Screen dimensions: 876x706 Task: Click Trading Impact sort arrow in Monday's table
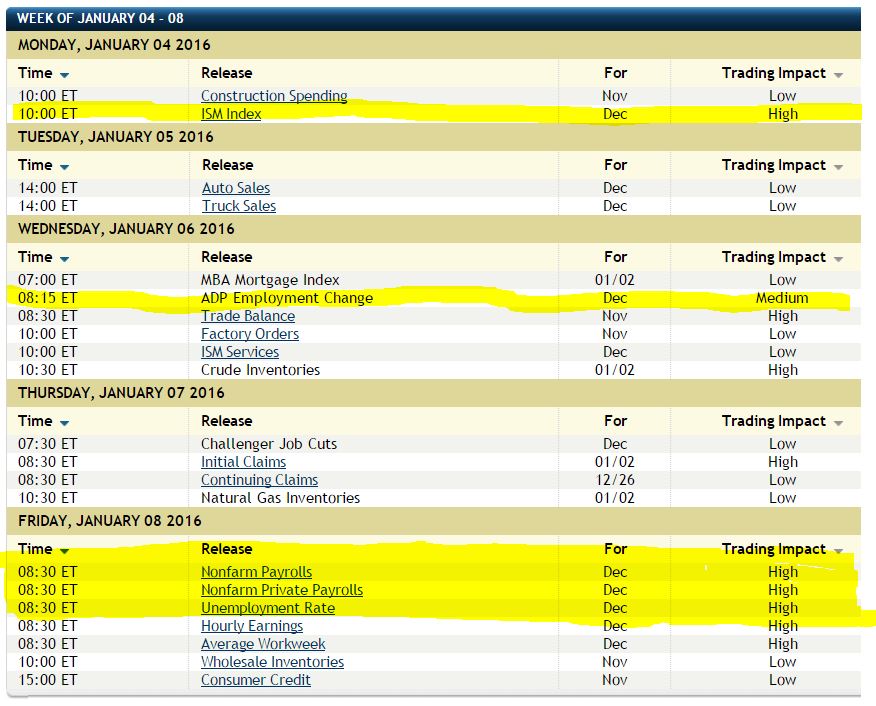(838, 75)
